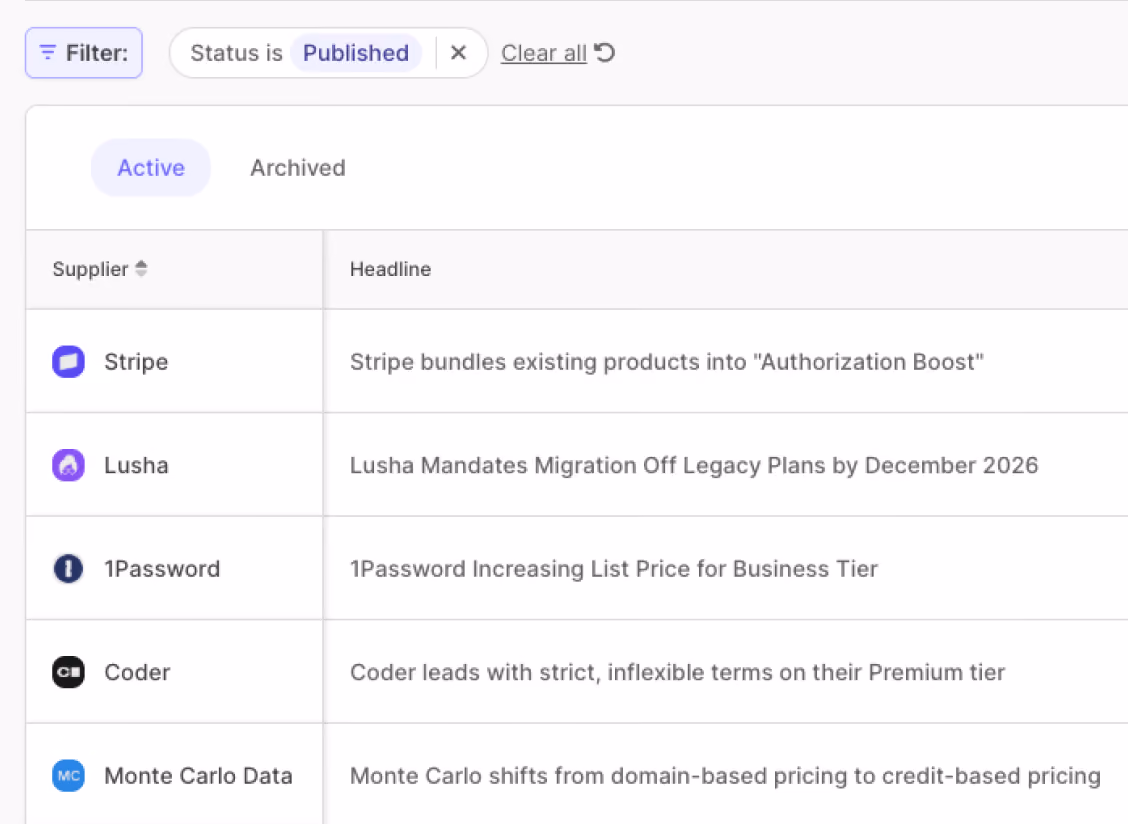Switch to the Archived tab
The image size is (1128, 824).
tap(298, 168)
